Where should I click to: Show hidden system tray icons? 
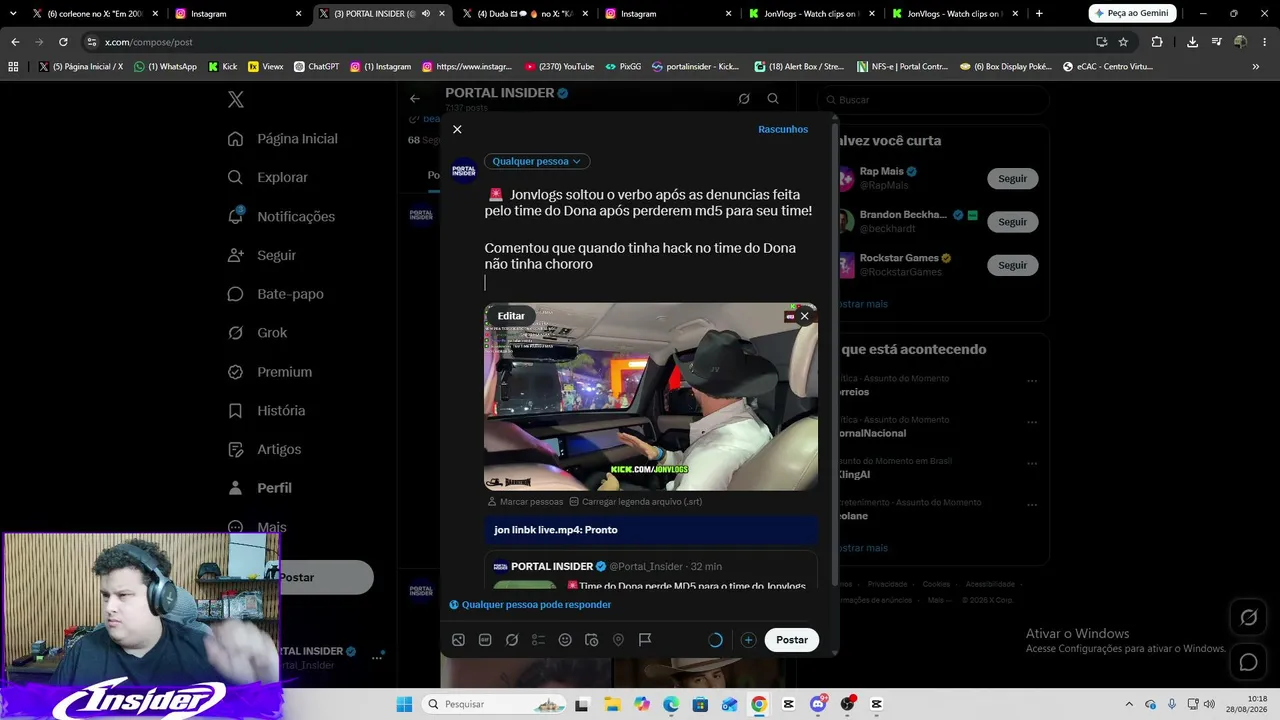(1129, 704)
